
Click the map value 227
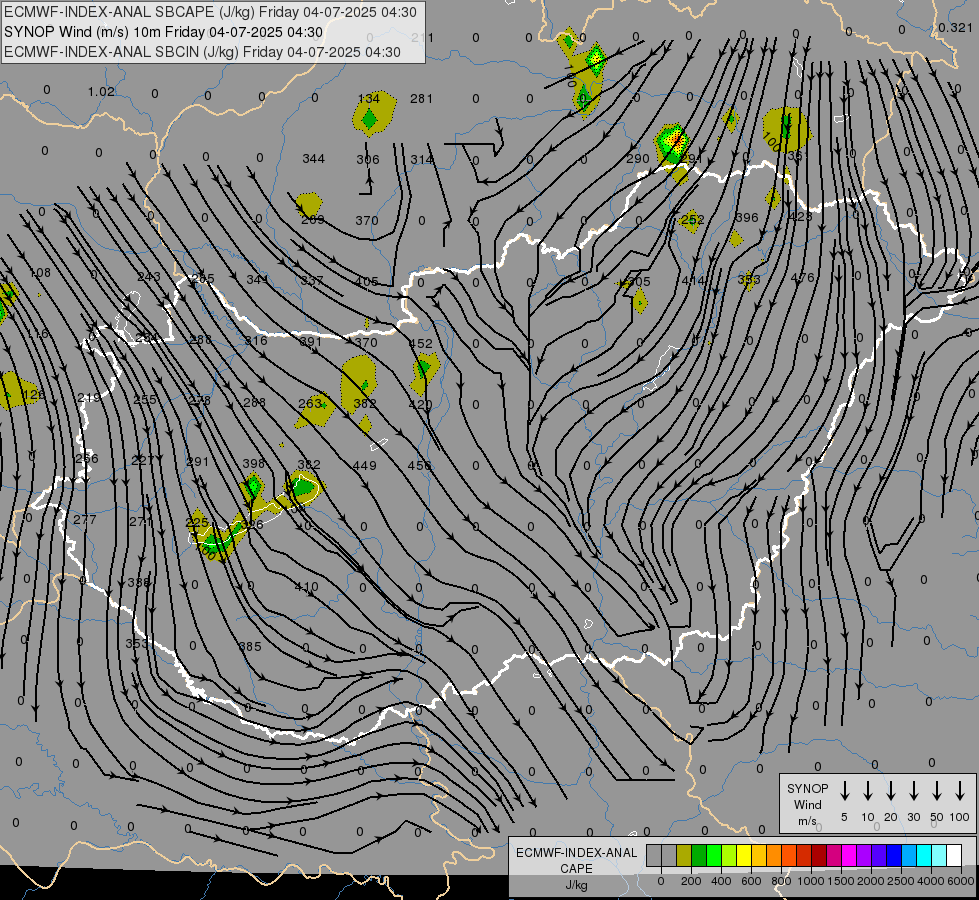click(x=143, y=460)
